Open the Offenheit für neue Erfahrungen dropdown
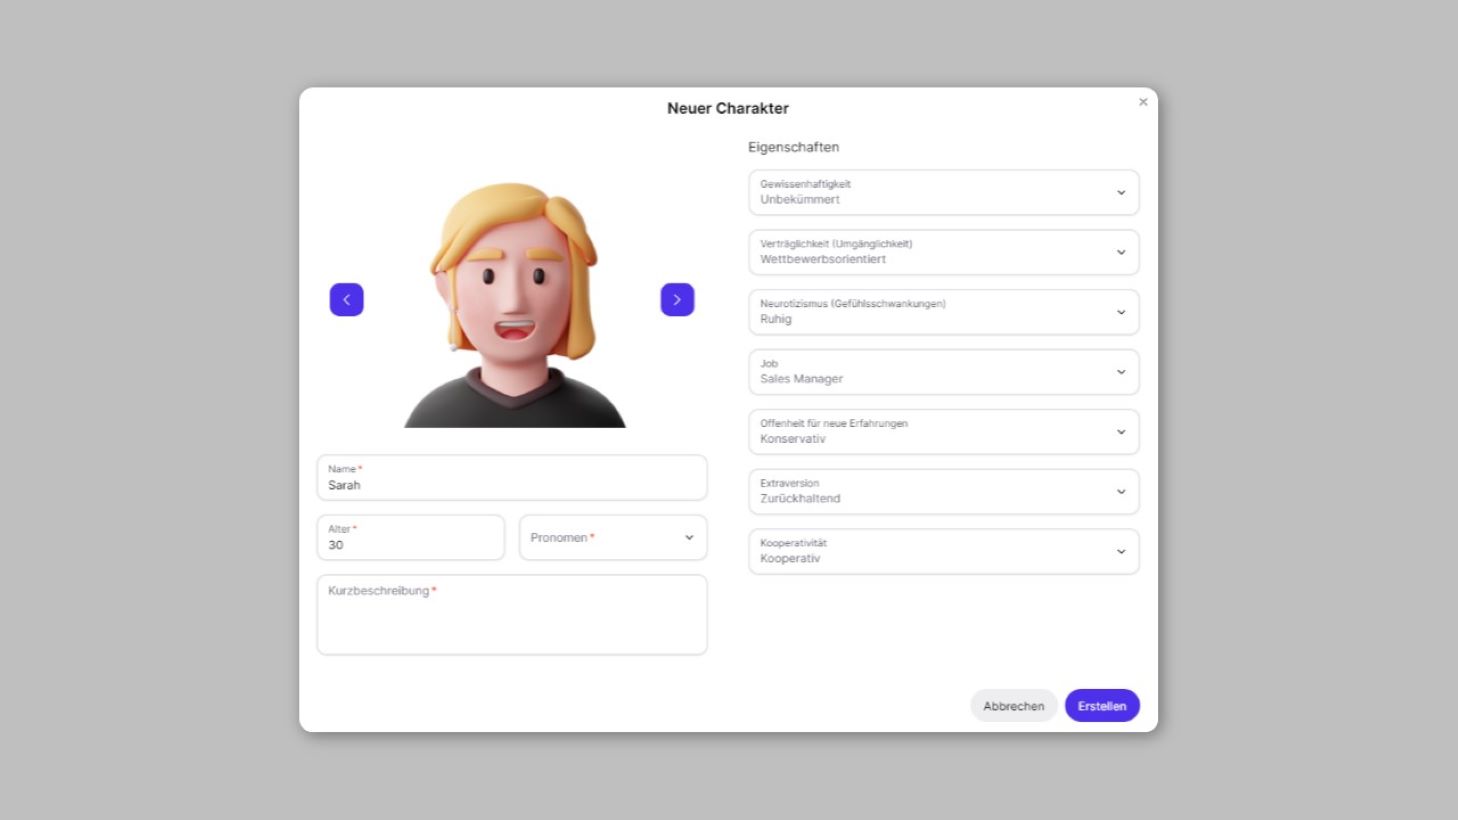This screenshot has width=1458, height=820. 942,432
